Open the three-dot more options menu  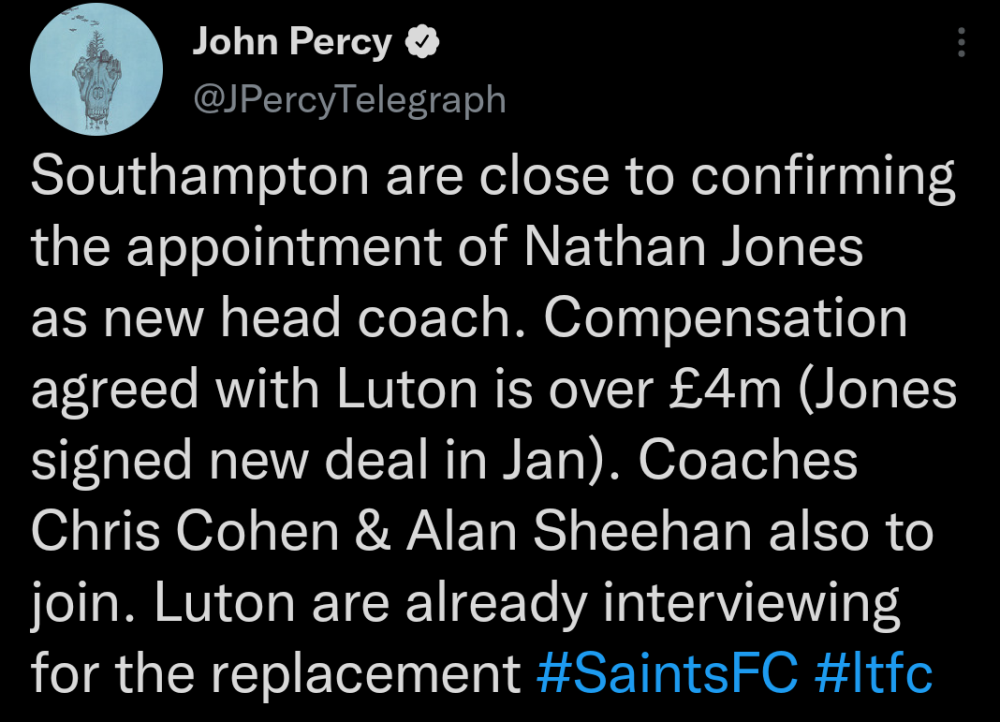tap(961, 43)
